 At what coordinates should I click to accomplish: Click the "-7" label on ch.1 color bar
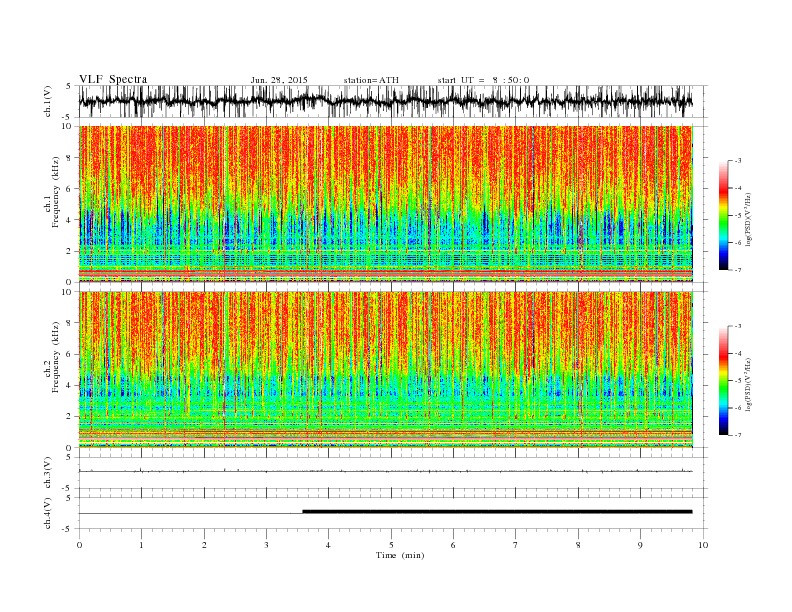click(x=737, y=270)
